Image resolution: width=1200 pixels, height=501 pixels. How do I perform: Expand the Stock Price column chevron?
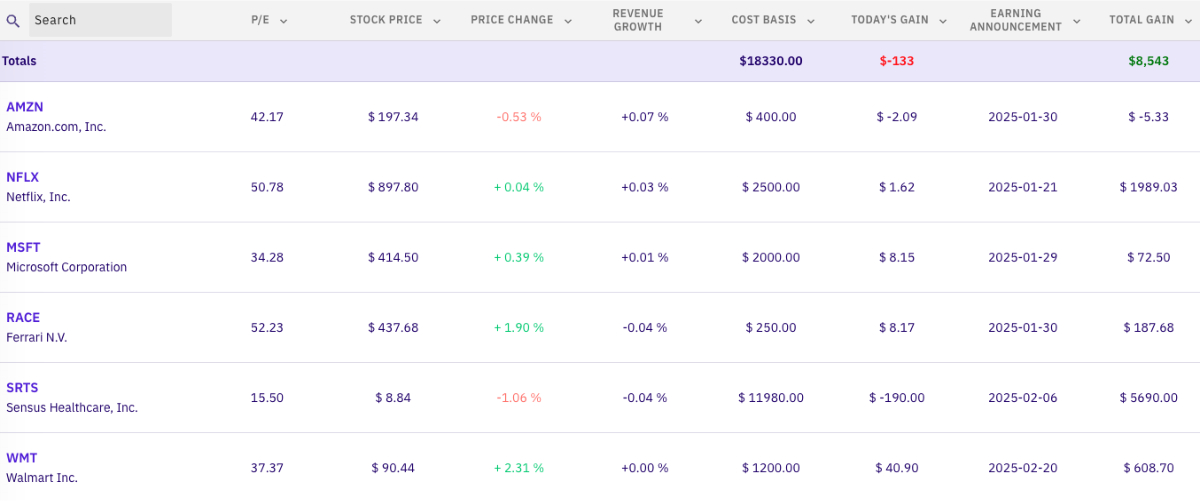(437, 20)
